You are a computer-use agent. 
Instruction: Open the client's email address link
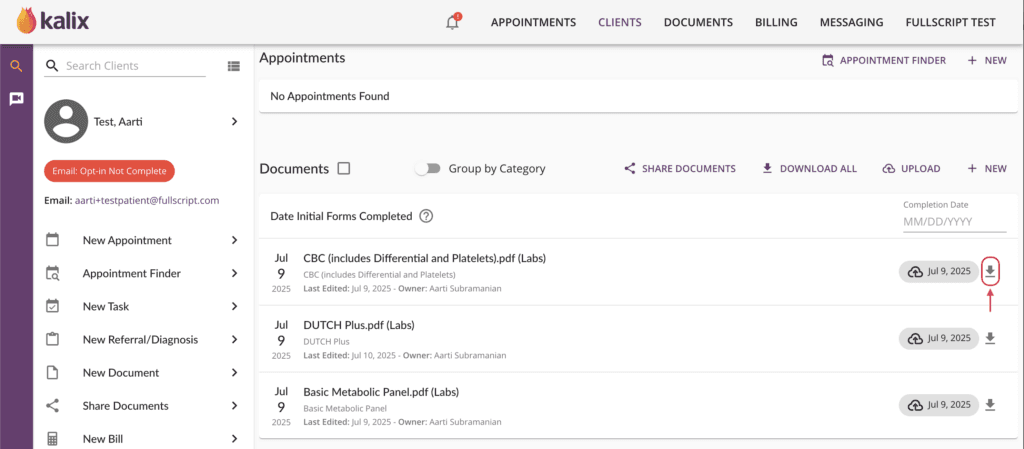point(145,200)
